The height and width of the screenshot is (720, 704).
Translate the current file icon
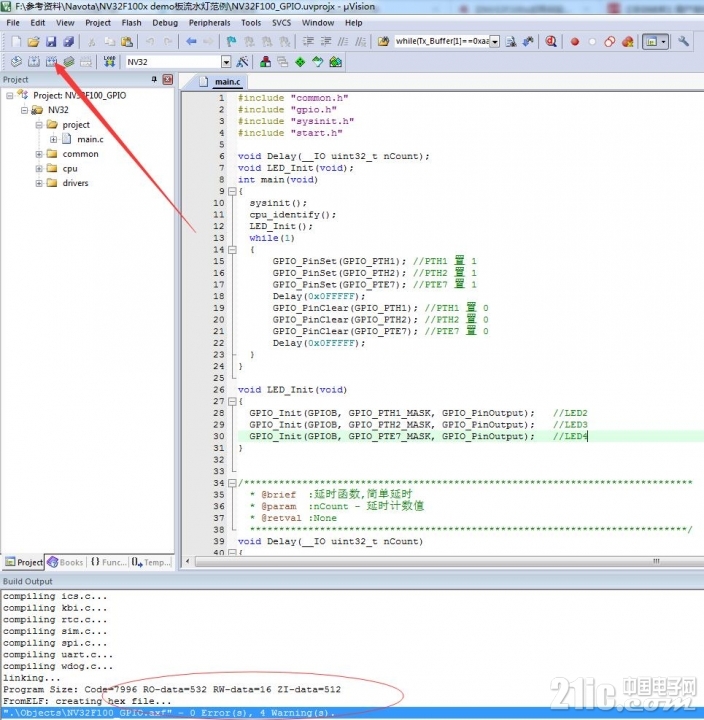coord(16,62)
